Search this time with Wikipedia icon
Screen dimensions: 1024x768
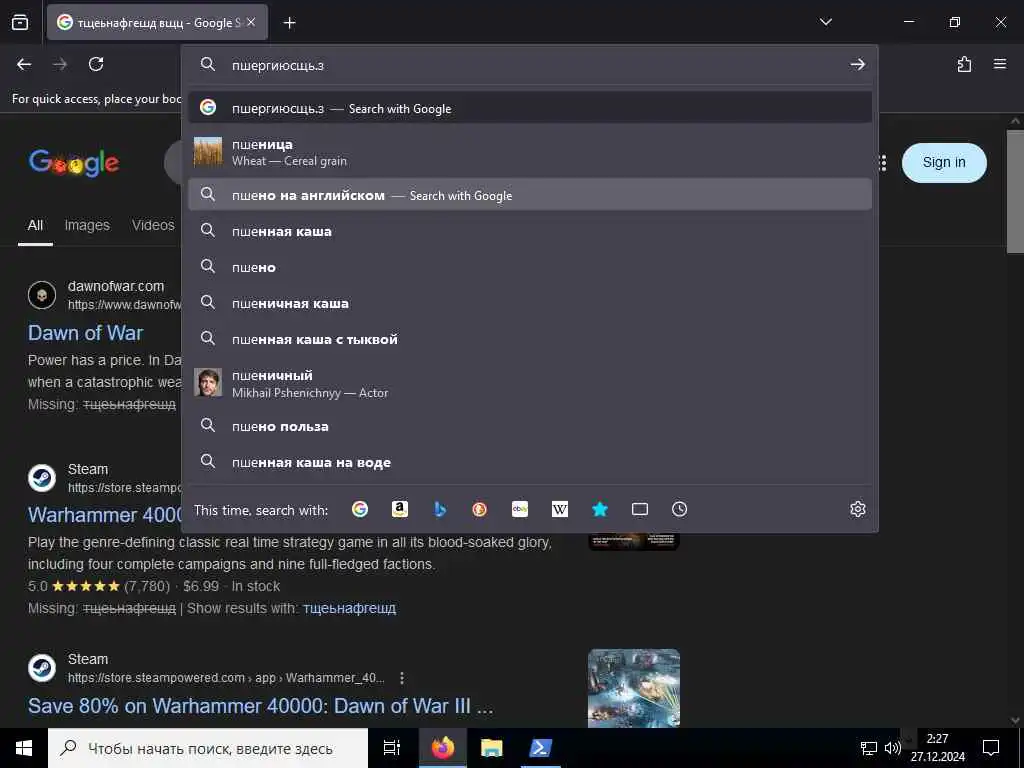coord(560,509)
